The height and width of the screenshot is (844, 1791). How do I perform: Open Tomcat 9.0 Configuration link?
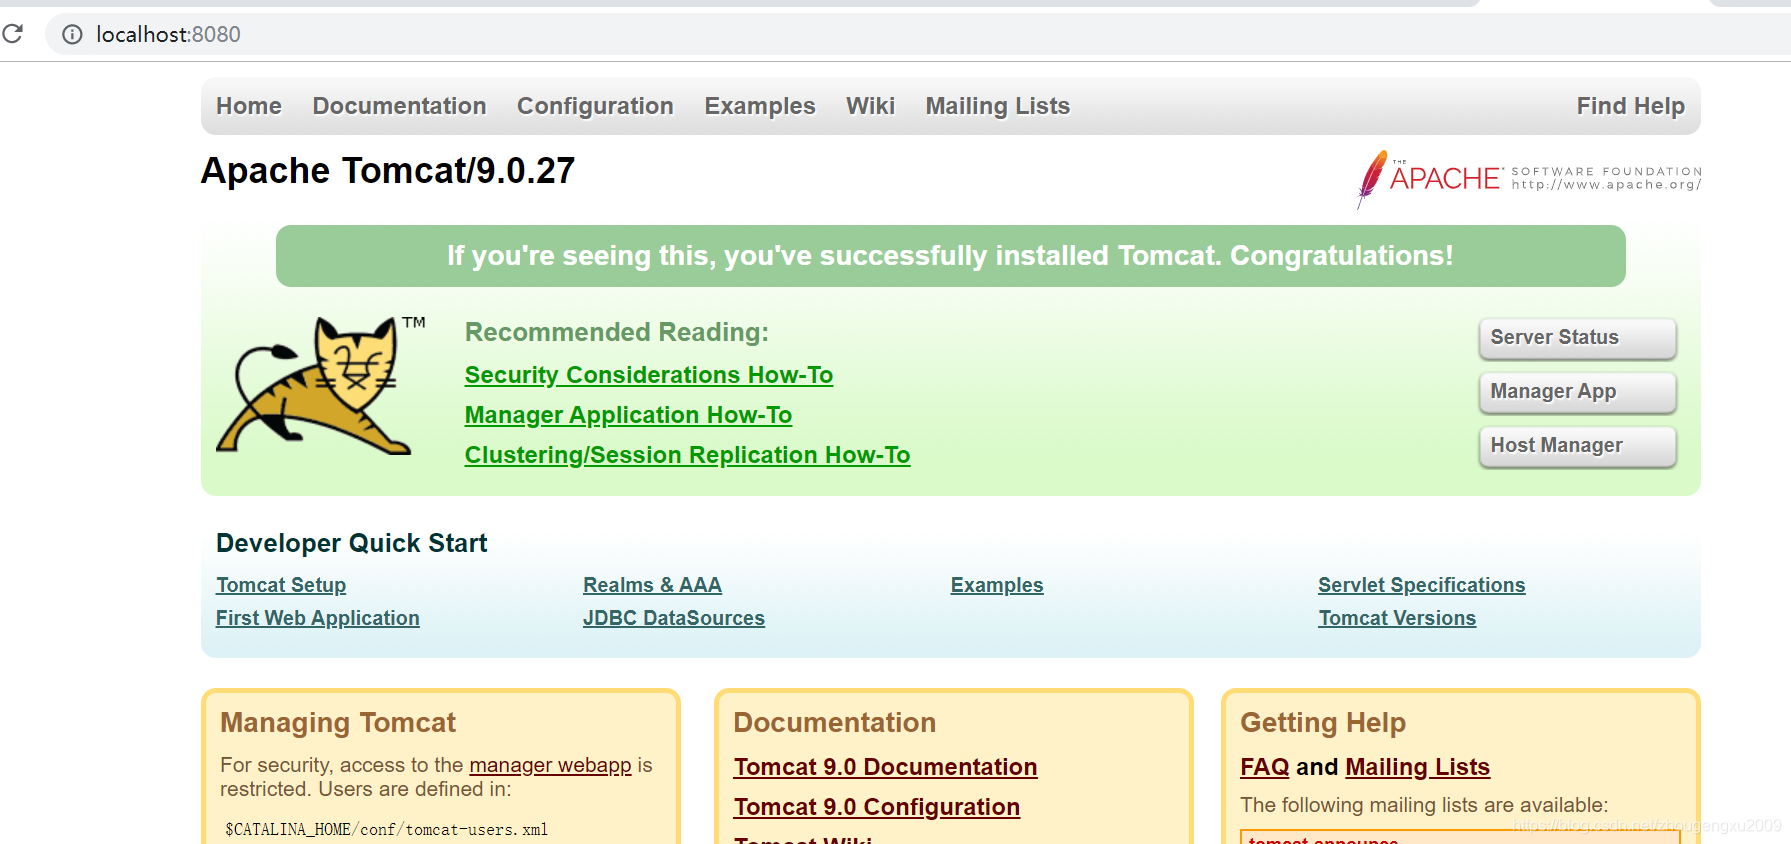tap(877, 807)
